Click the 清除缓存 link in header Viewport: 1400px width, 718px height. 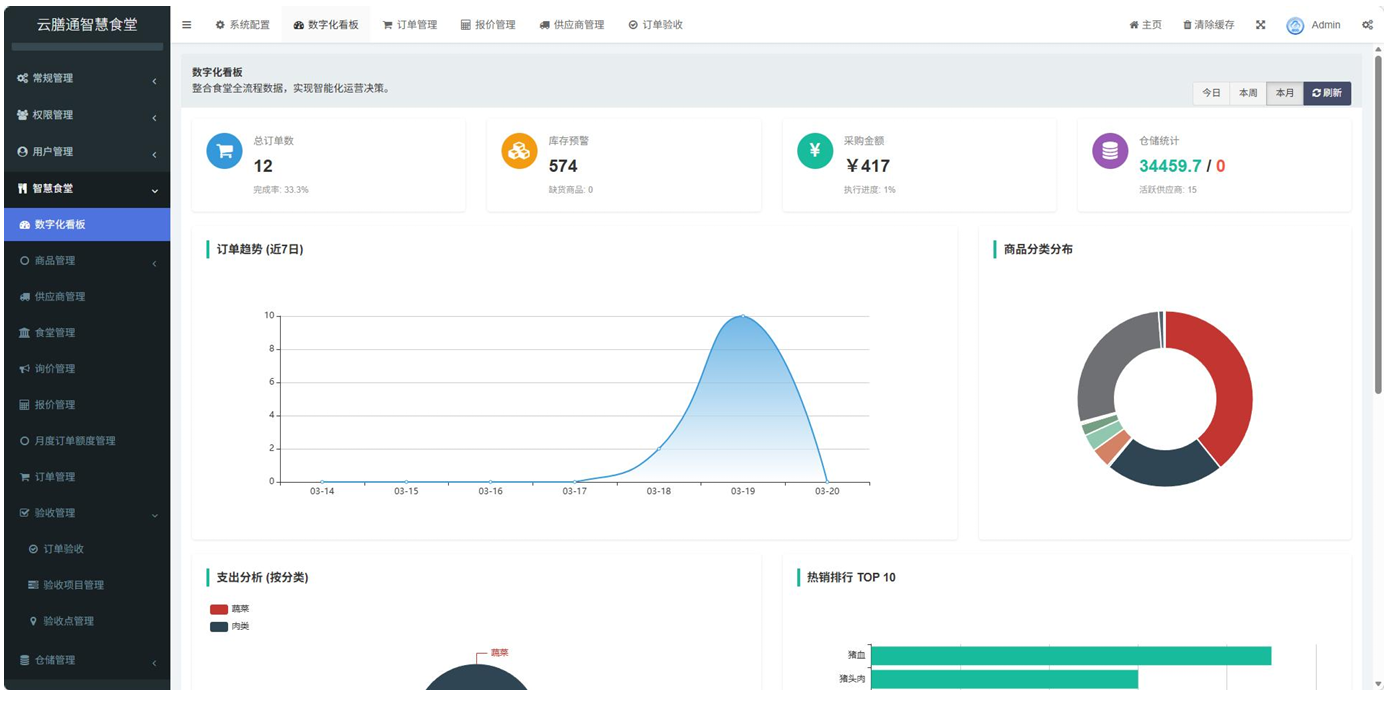1208,25
